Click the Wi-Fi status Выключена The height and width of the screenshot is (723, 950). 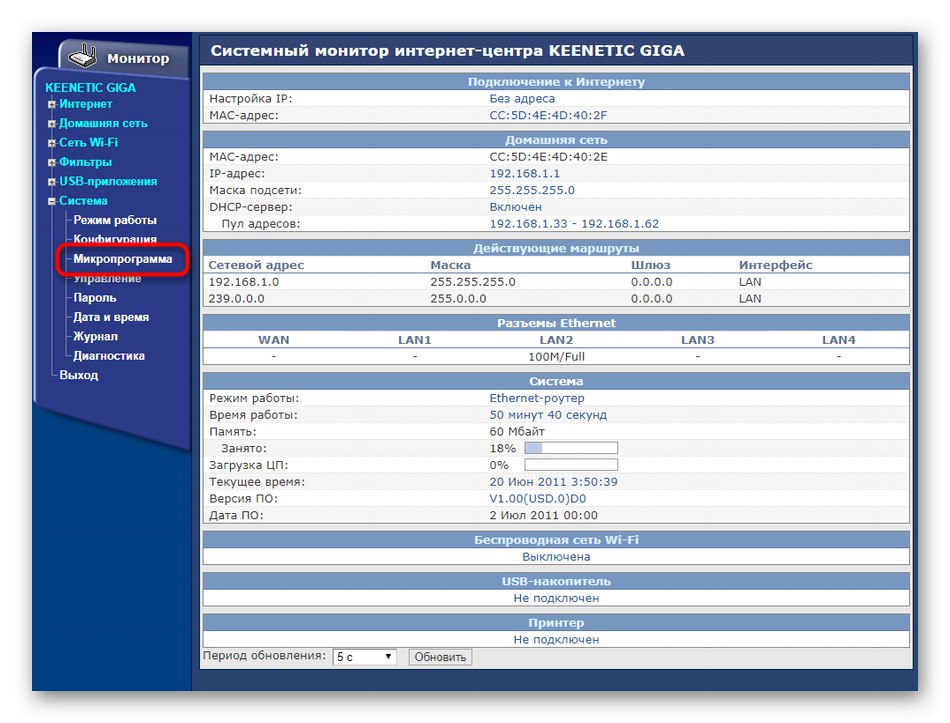(556, 556)
